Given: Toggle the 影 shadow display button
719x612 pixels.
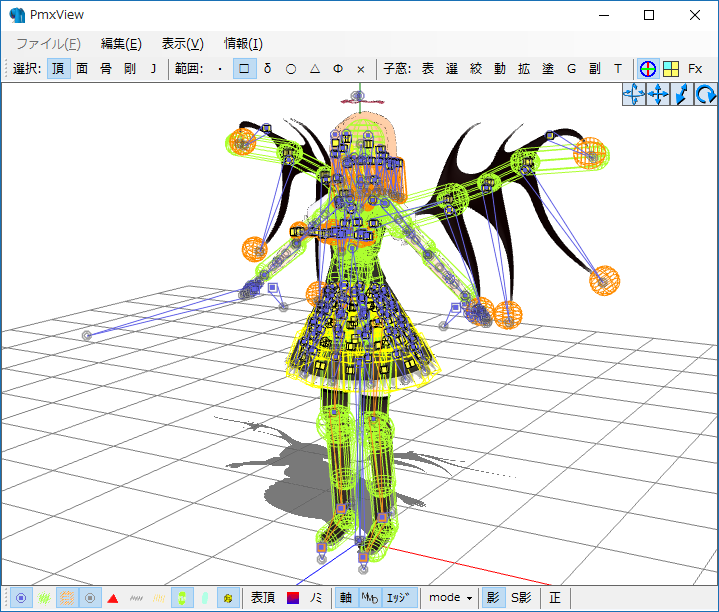Looking at the screenshot, I should point(492,598).
